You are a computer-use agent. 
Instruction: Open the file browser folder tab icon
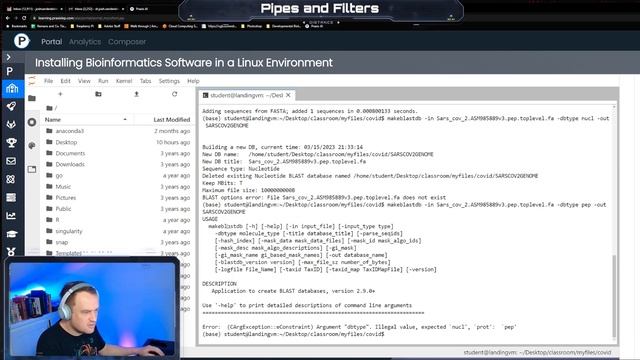pyautogui.click(x=32, y=98)
